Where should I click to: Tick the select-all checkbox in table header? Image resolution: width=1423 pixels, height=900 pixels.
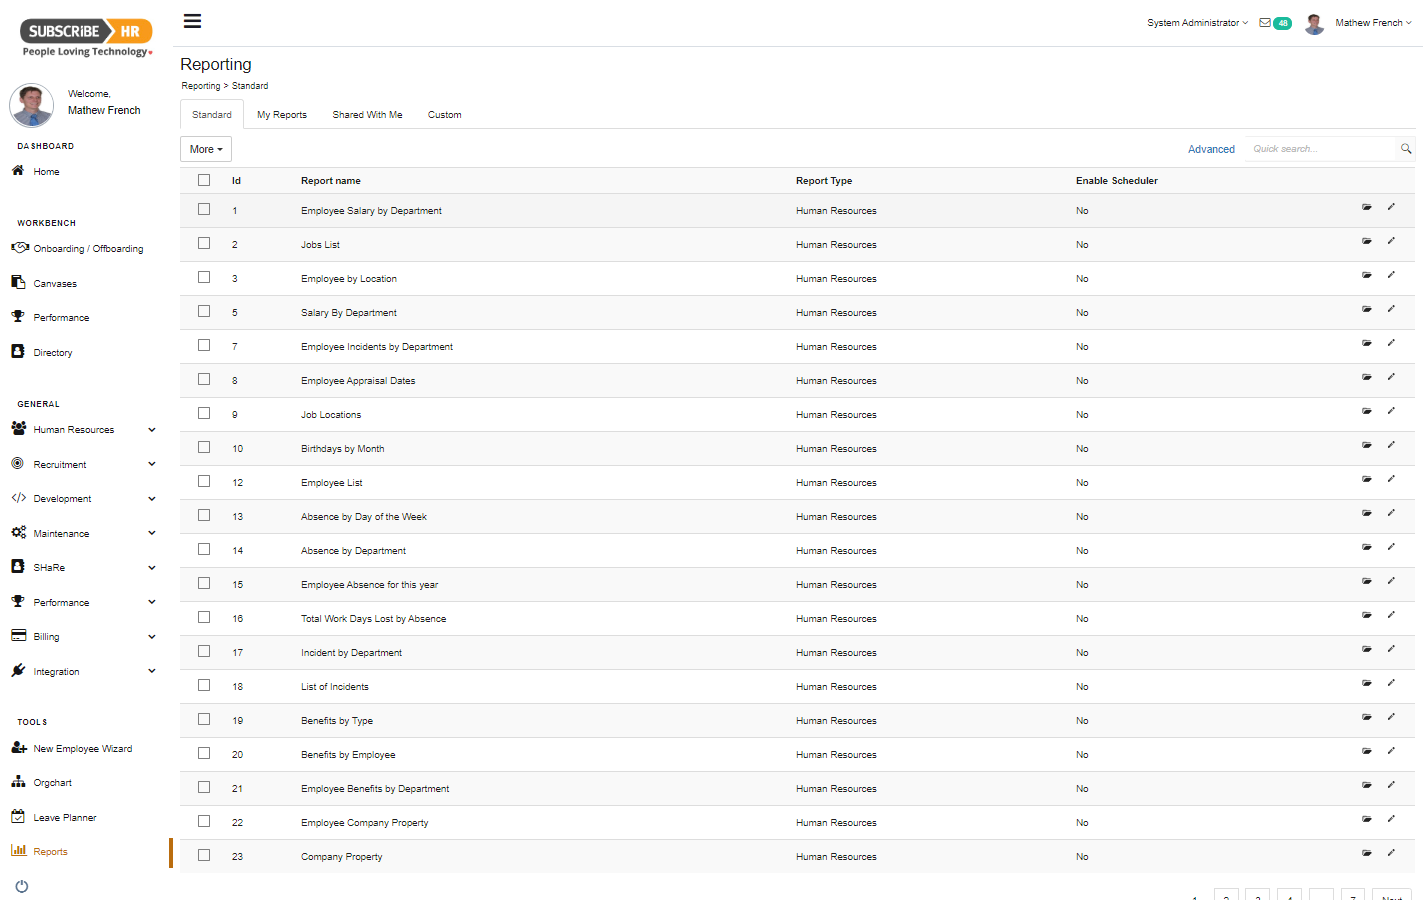point(204,180)
